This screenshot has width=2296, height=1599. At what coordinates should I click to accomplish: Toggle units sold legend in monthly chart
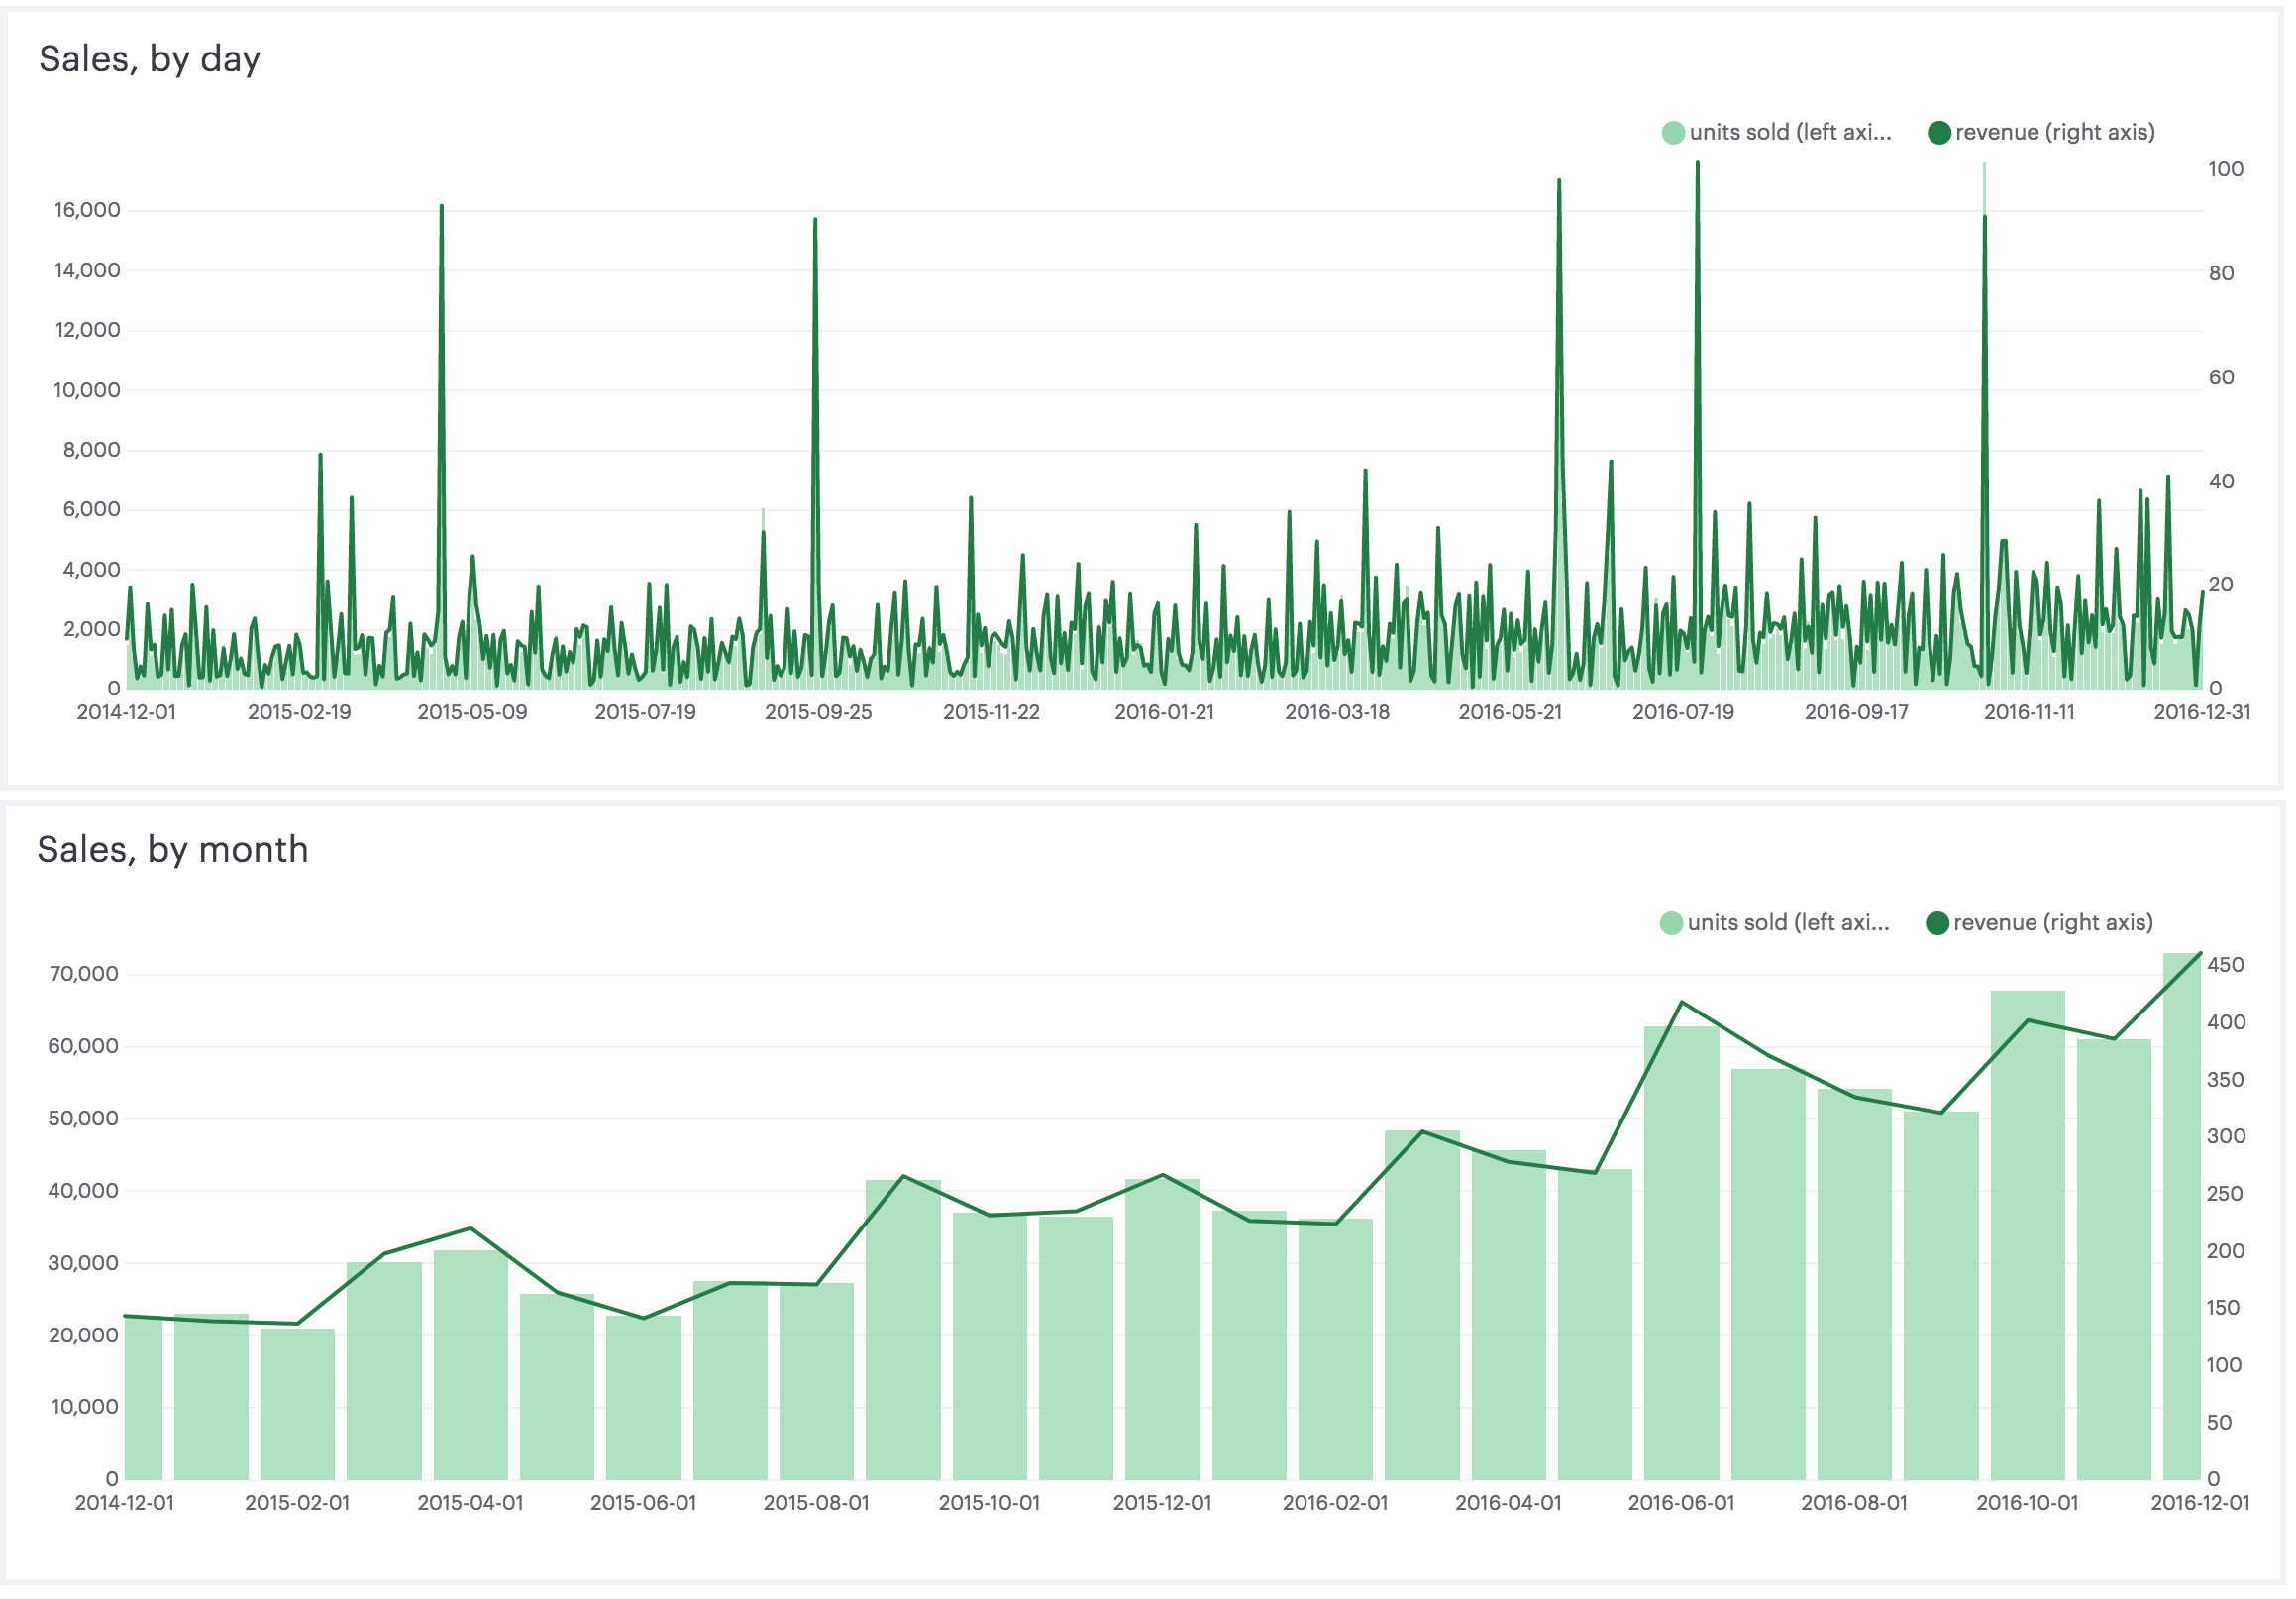tap(1774, 922)
